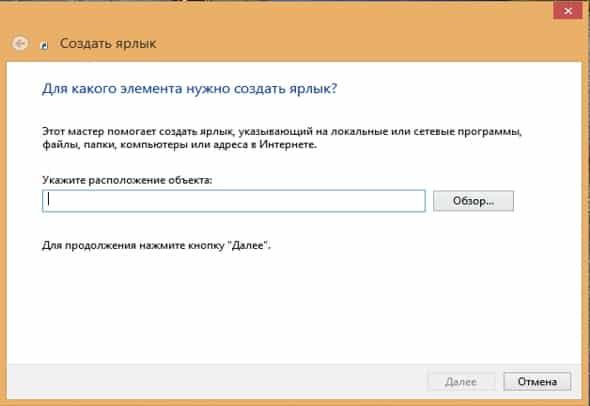The width and height of the screenshot is (590, 406).
Task: Click the back arrow in the wizard header
Action: pyautogui.click(x=20, y=43)
